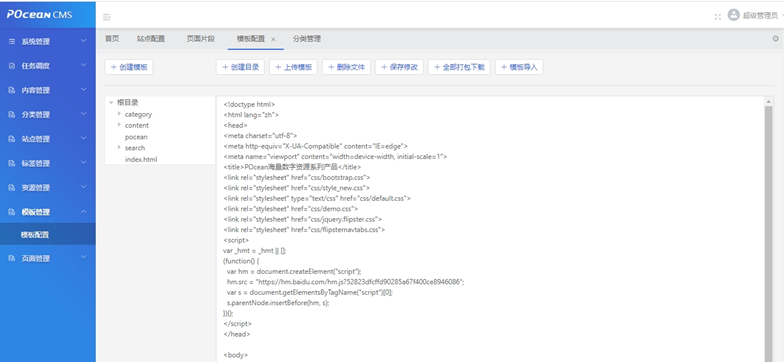Click the 页面管理 menu icon
This screenshot has height=362, width=784.
pos(12,258)
